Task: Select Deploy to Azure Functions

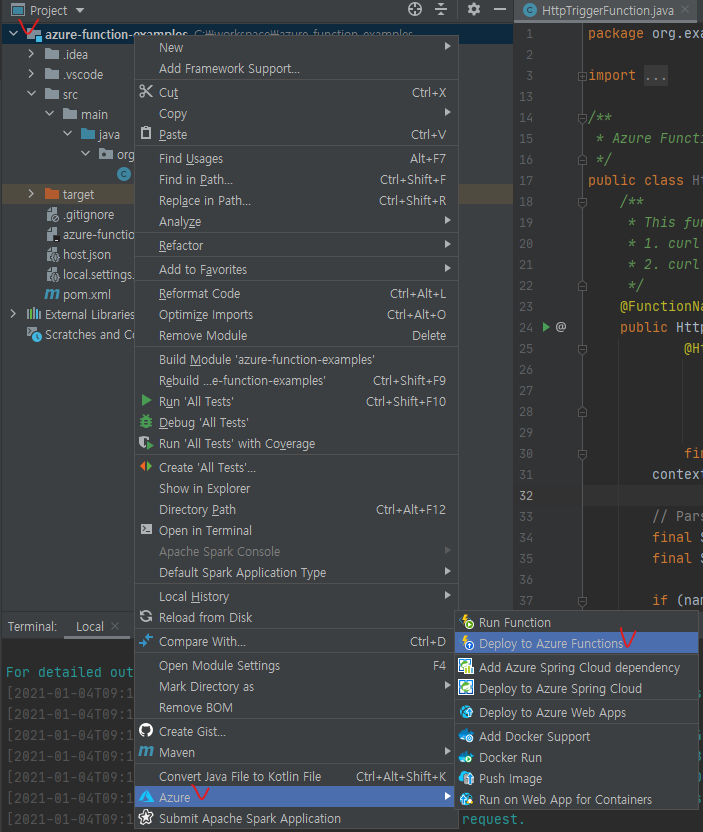Action: (550, 644)
